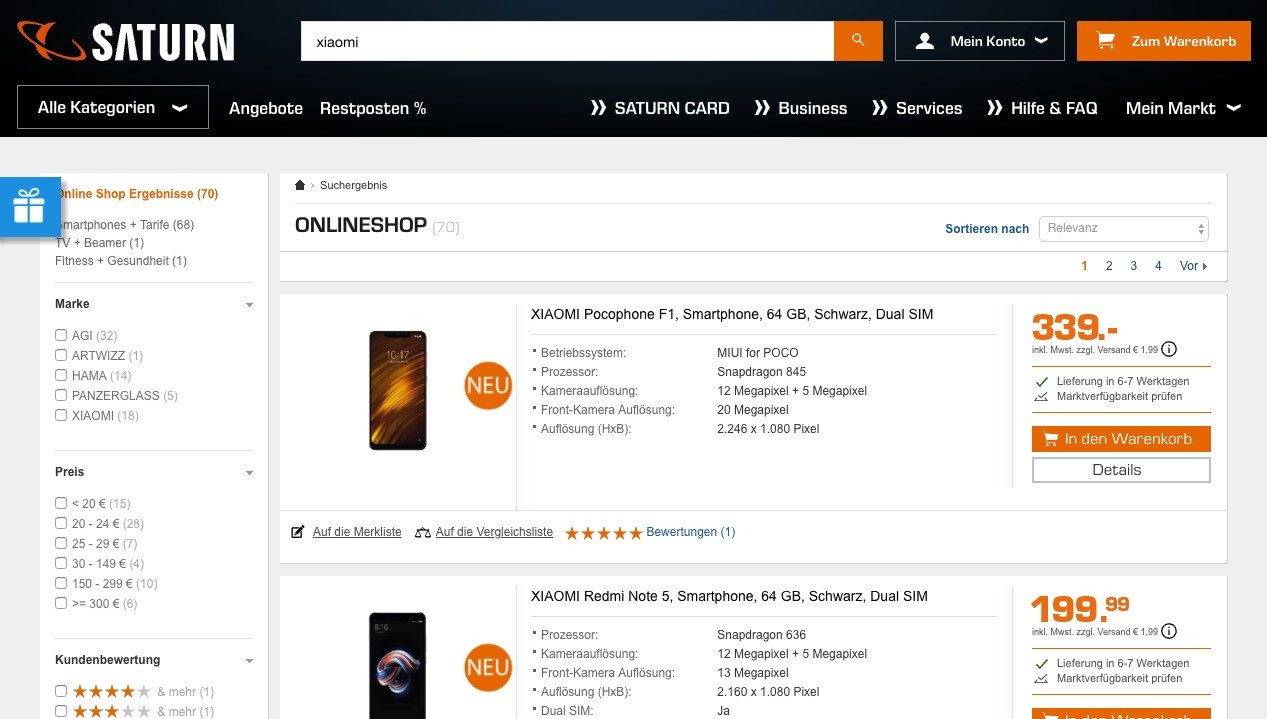
Task: Click the shopping cart icon in Zum Warenkorb
Action: coord(1106,41)
